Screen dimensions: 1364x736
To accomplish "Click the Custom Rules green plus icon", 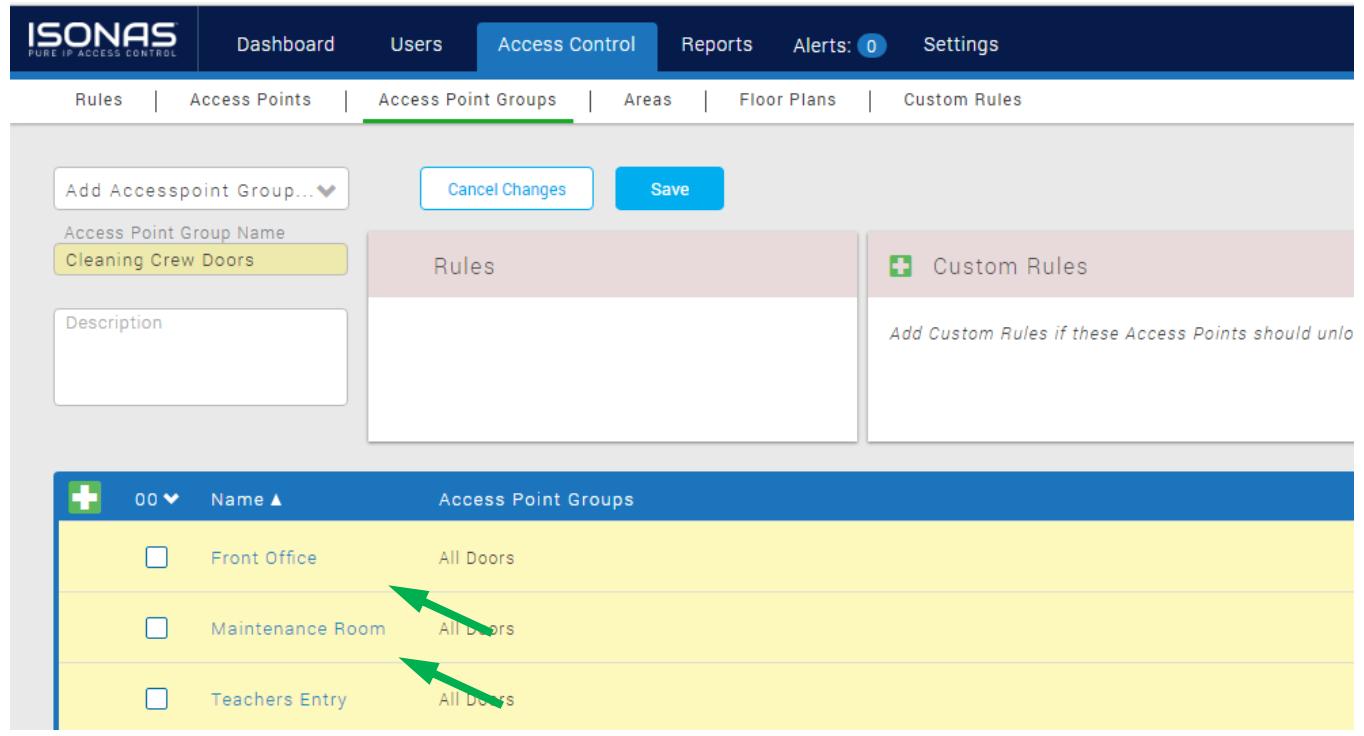I will pos(902,267).
